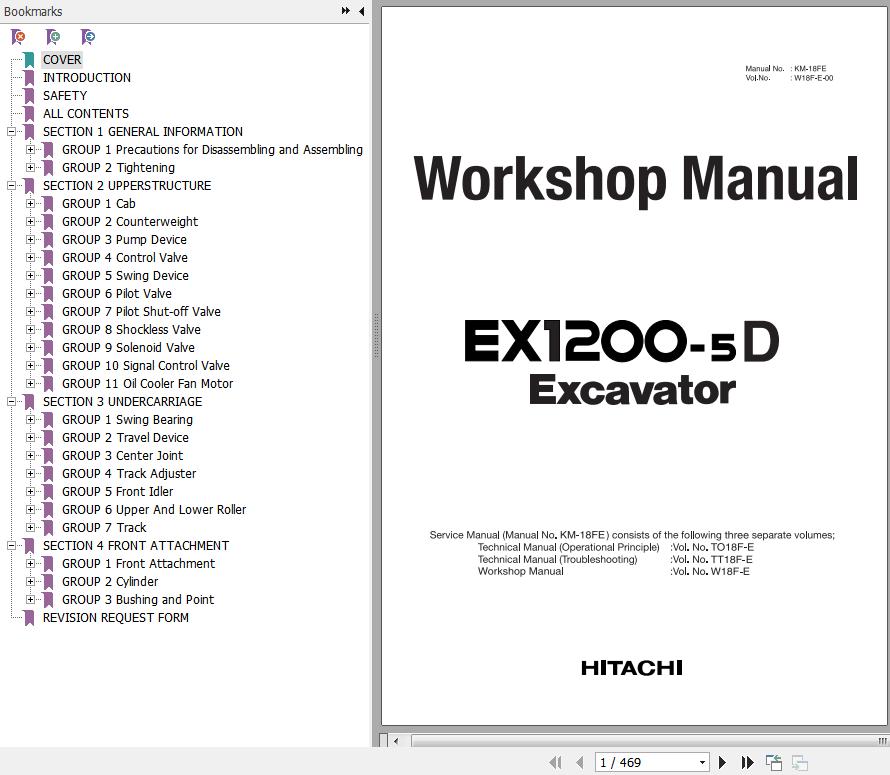Screen dimensions: 890x775
Task: Open the REVISION REQUEST FORM bookmark
Action: [116, 618]
